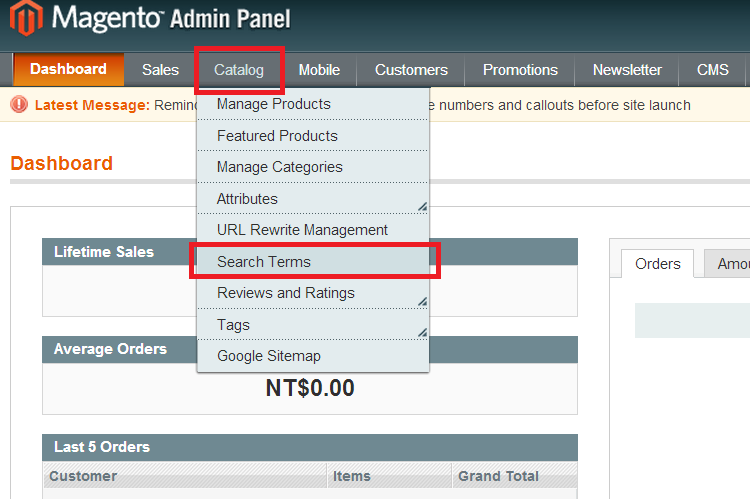Open the Customers menu
This screenshot has width=750, height=499.
411,70
